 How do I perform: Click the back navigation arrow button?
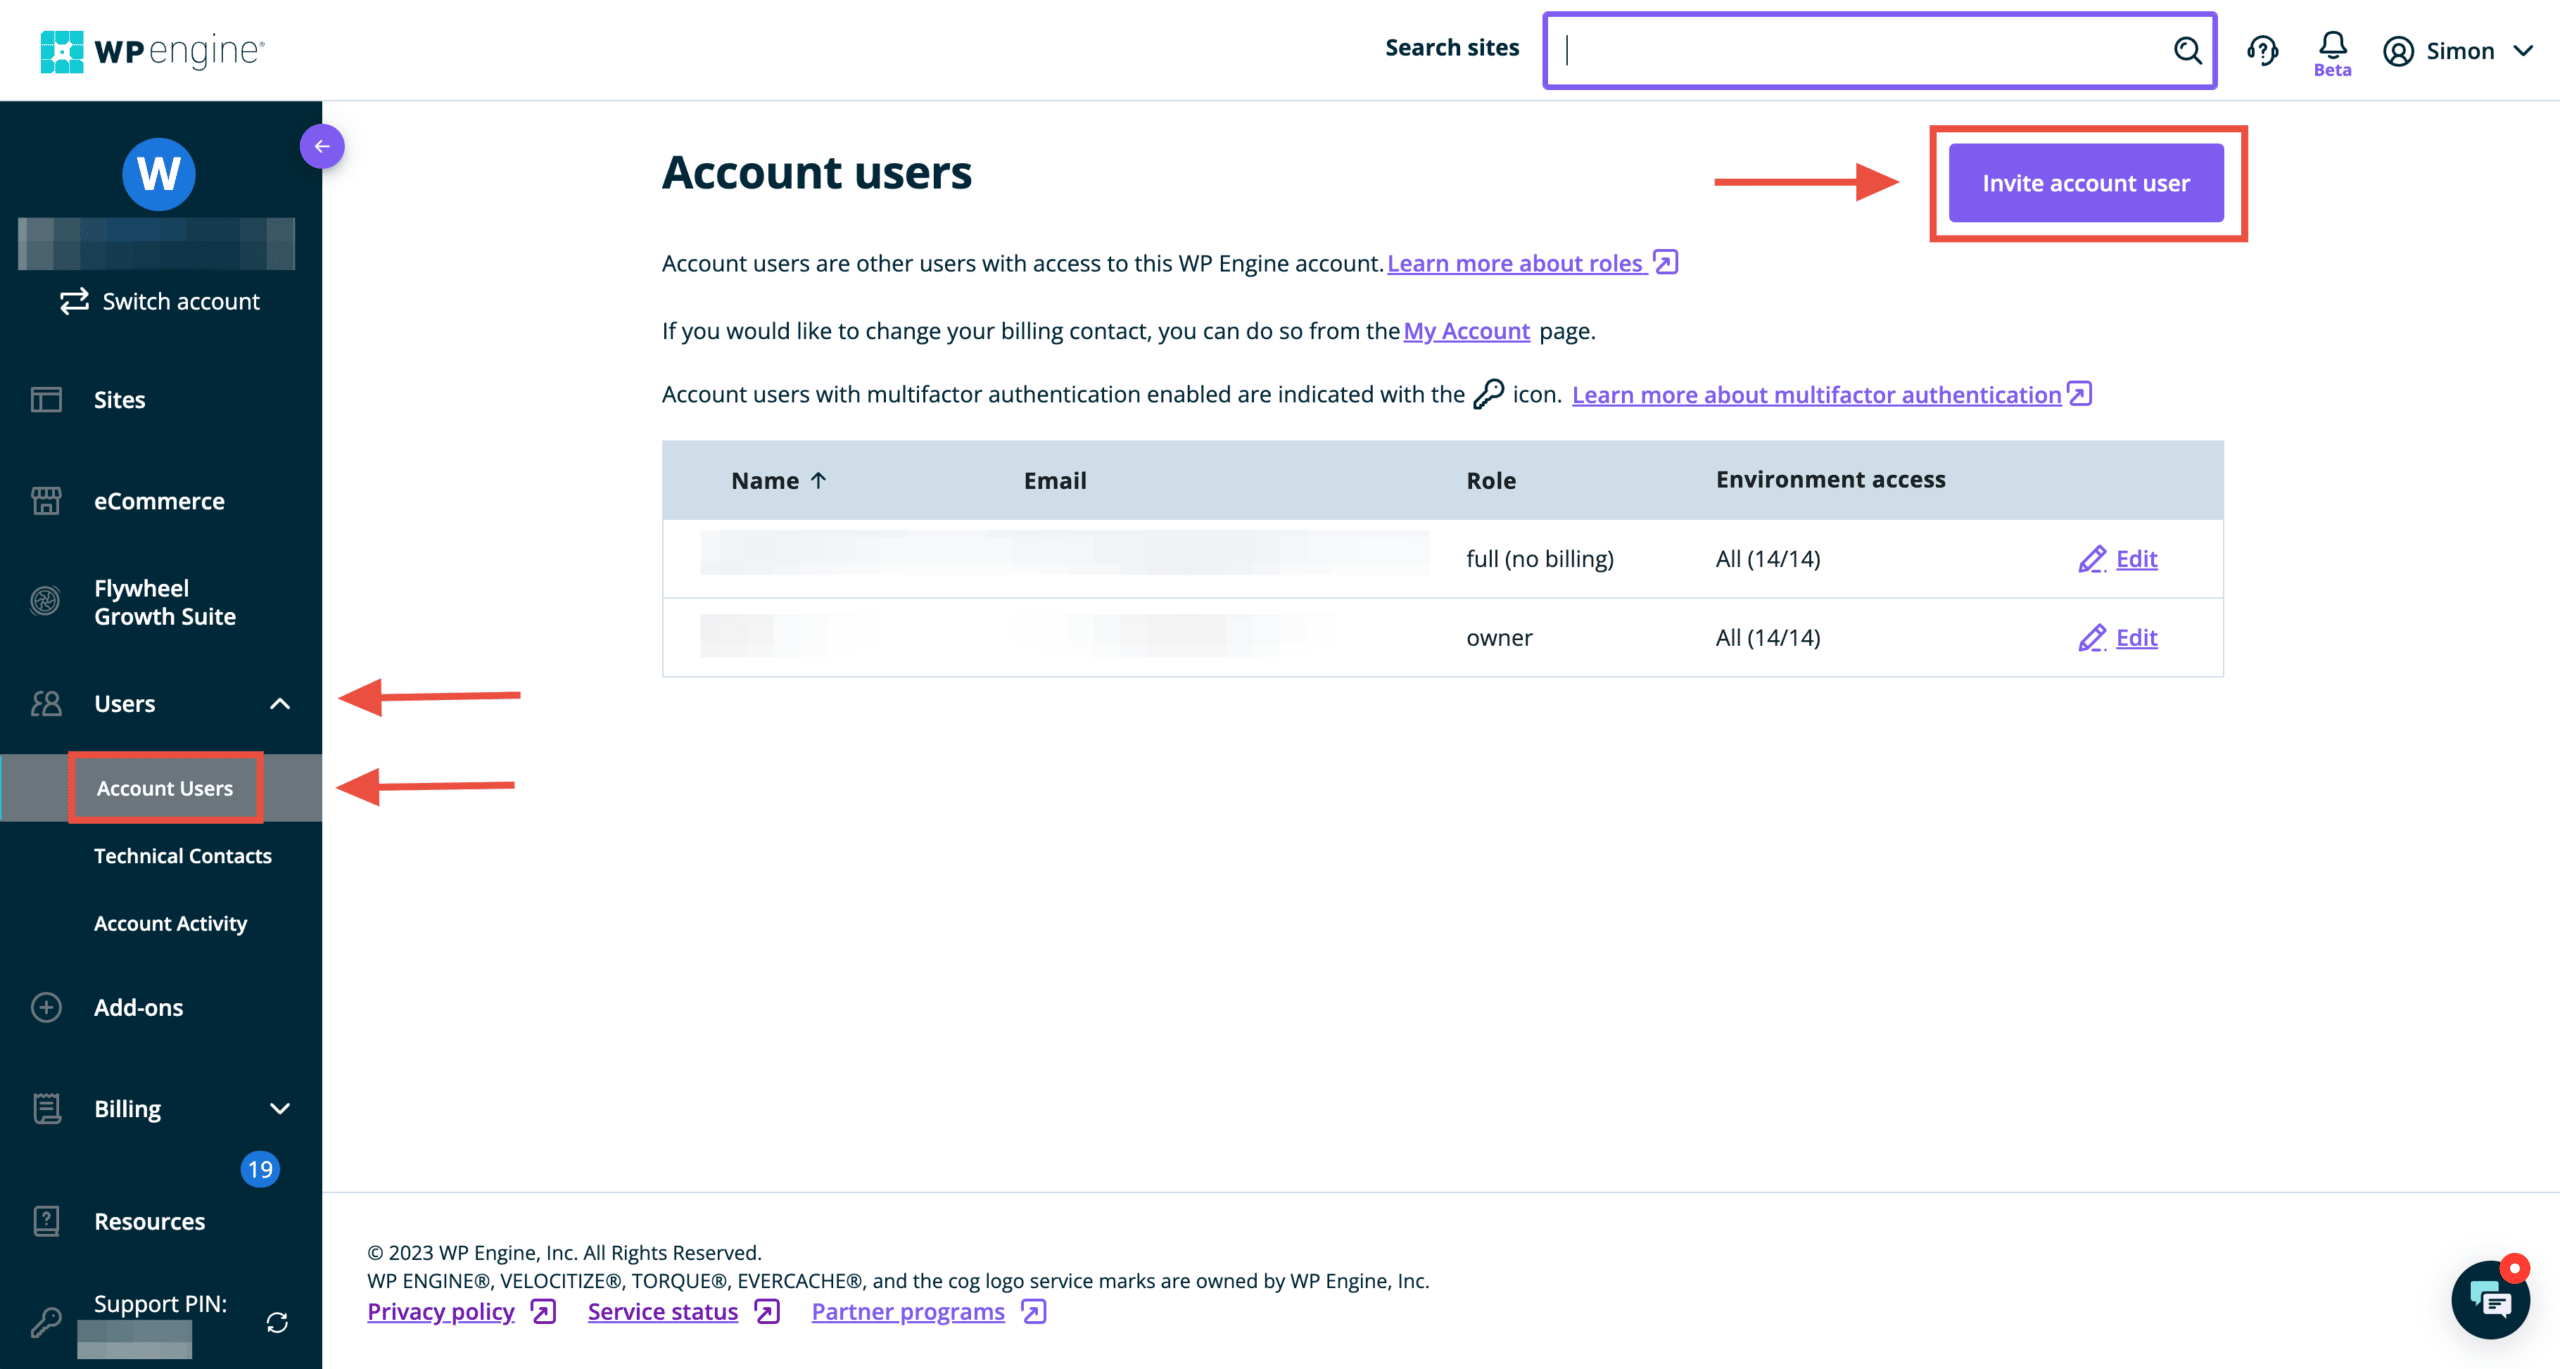pyautogui.click(x=322, y=147)
